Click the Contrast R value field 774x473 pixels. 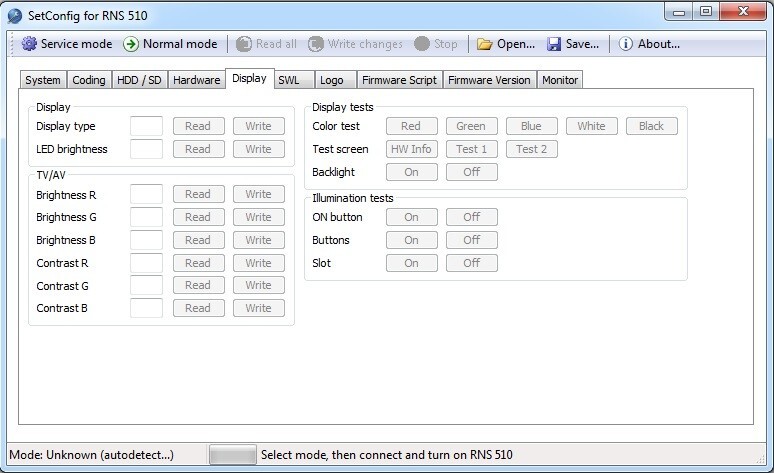point(147,263)
